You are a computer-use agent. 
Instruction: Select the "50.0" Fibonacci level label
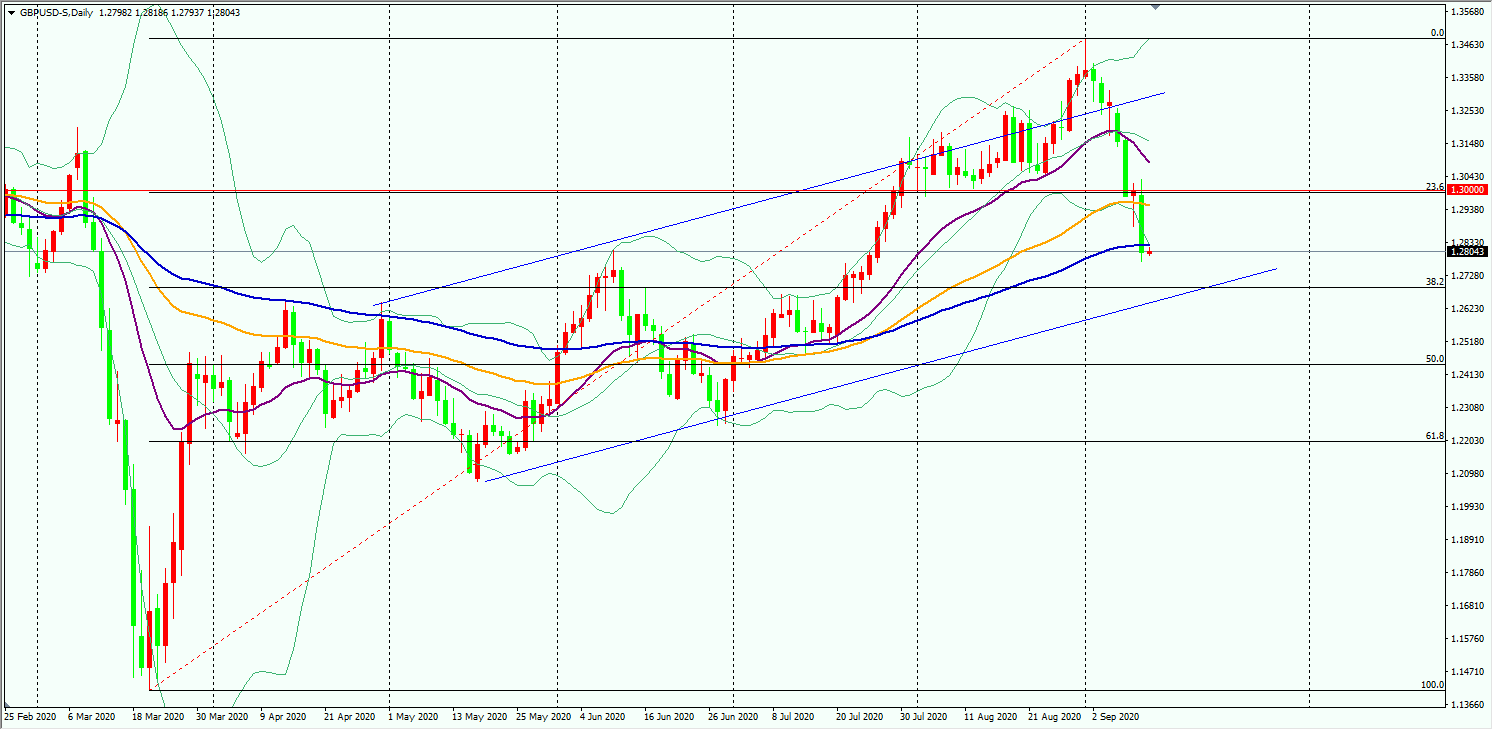[1435, 358]
